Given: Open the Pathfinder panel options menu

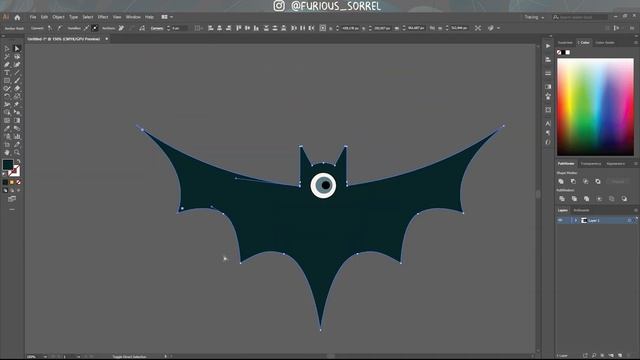Looking at the screenshot, I should (x=636, y=164).
